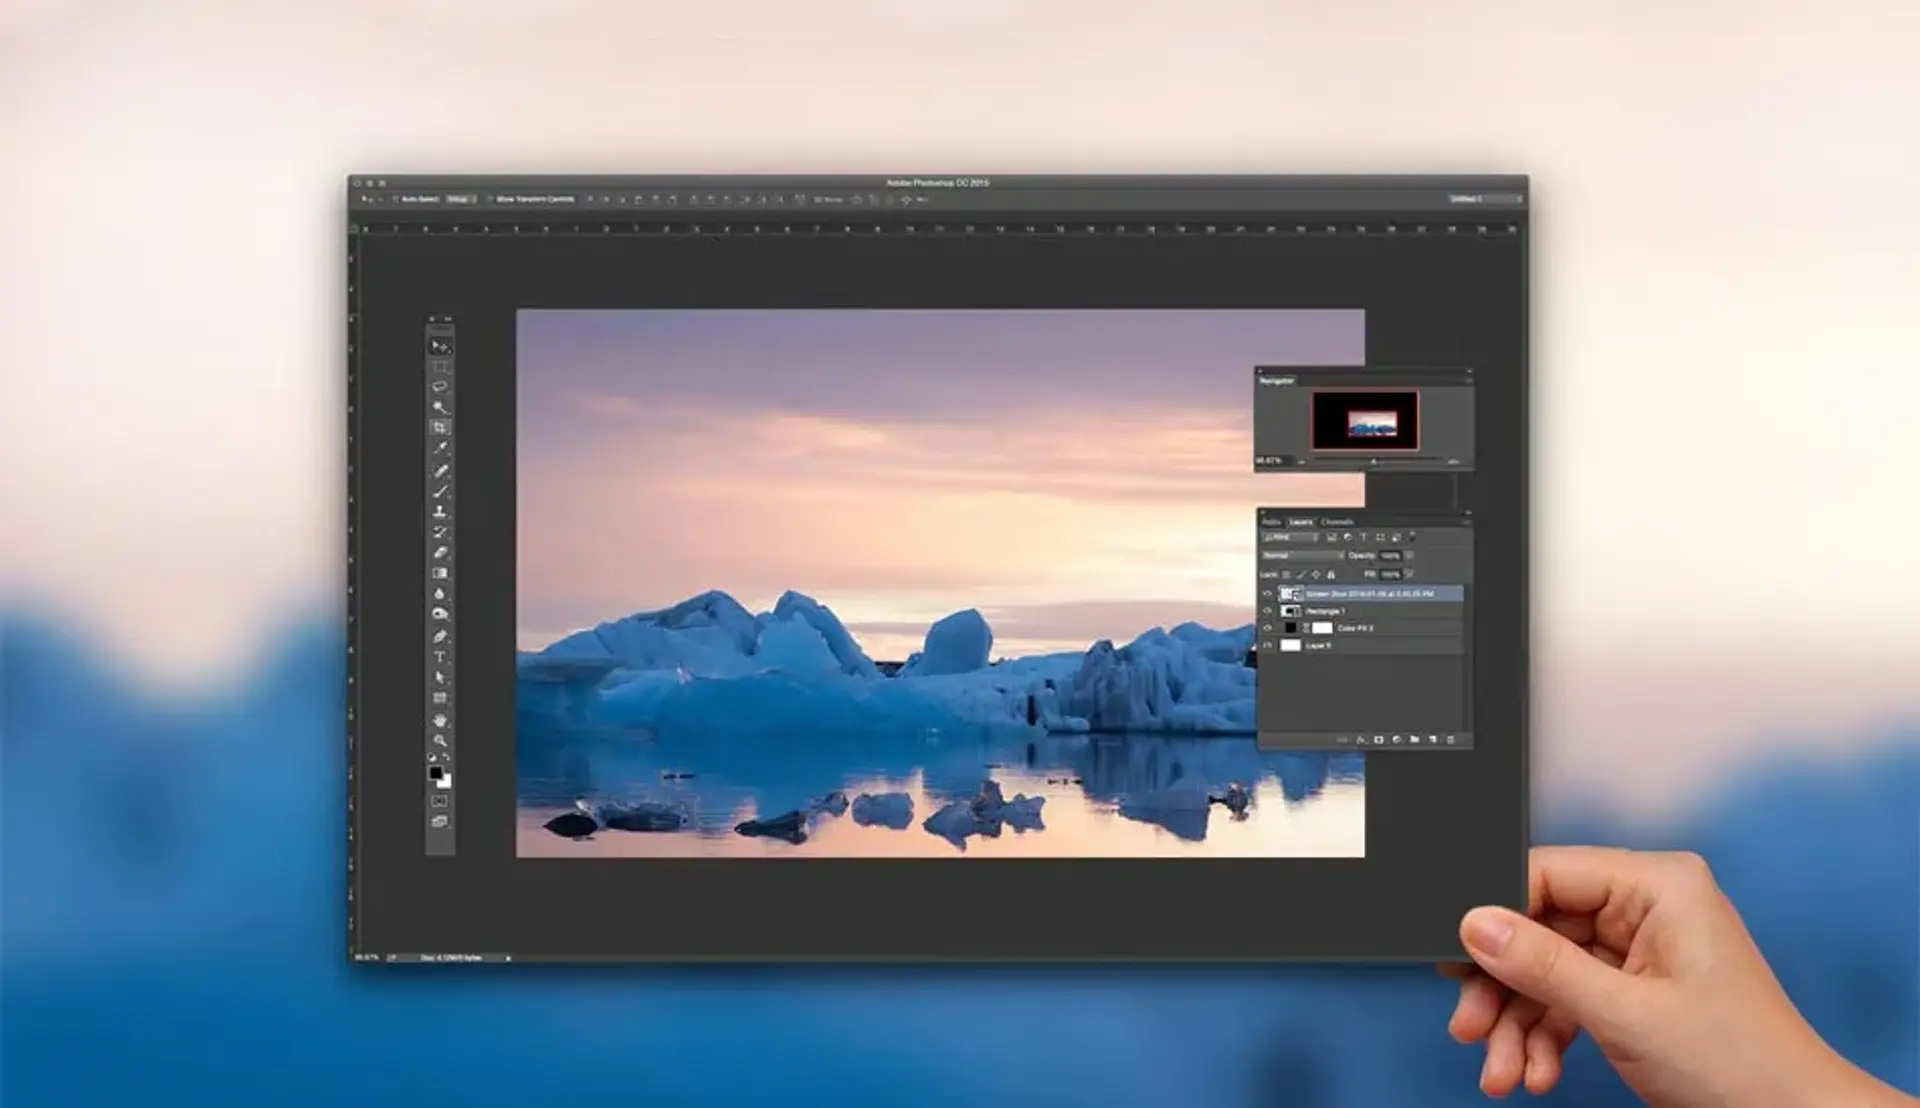Click the Delete layer trash icon

1451,740
